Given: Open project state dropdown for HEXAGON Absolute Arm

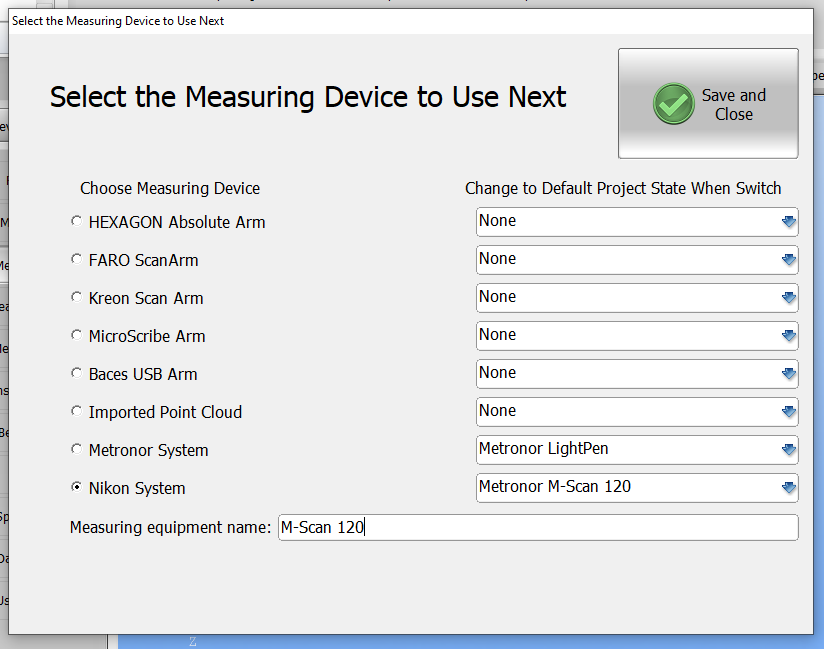Looking at the screenshot, I should tap(637, 222).
